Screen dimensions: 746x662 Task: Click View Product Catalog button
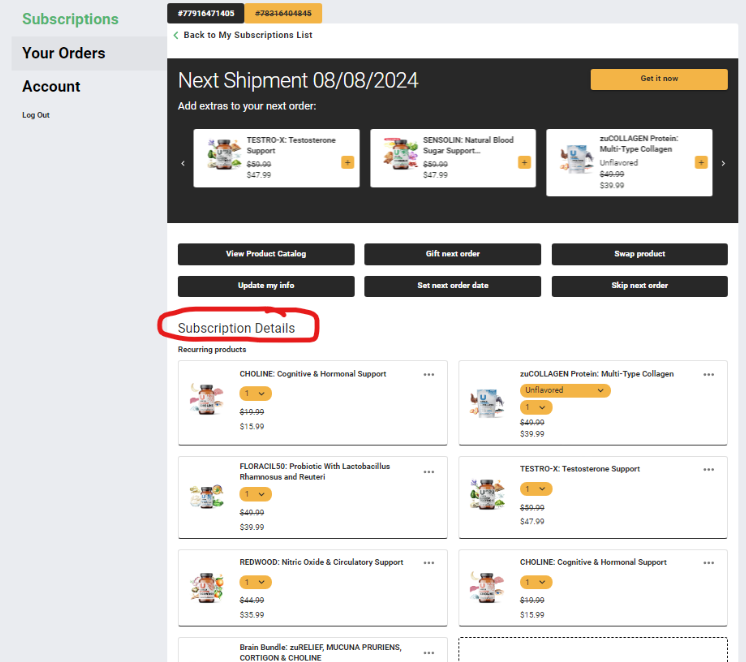(x=266, y=254)
